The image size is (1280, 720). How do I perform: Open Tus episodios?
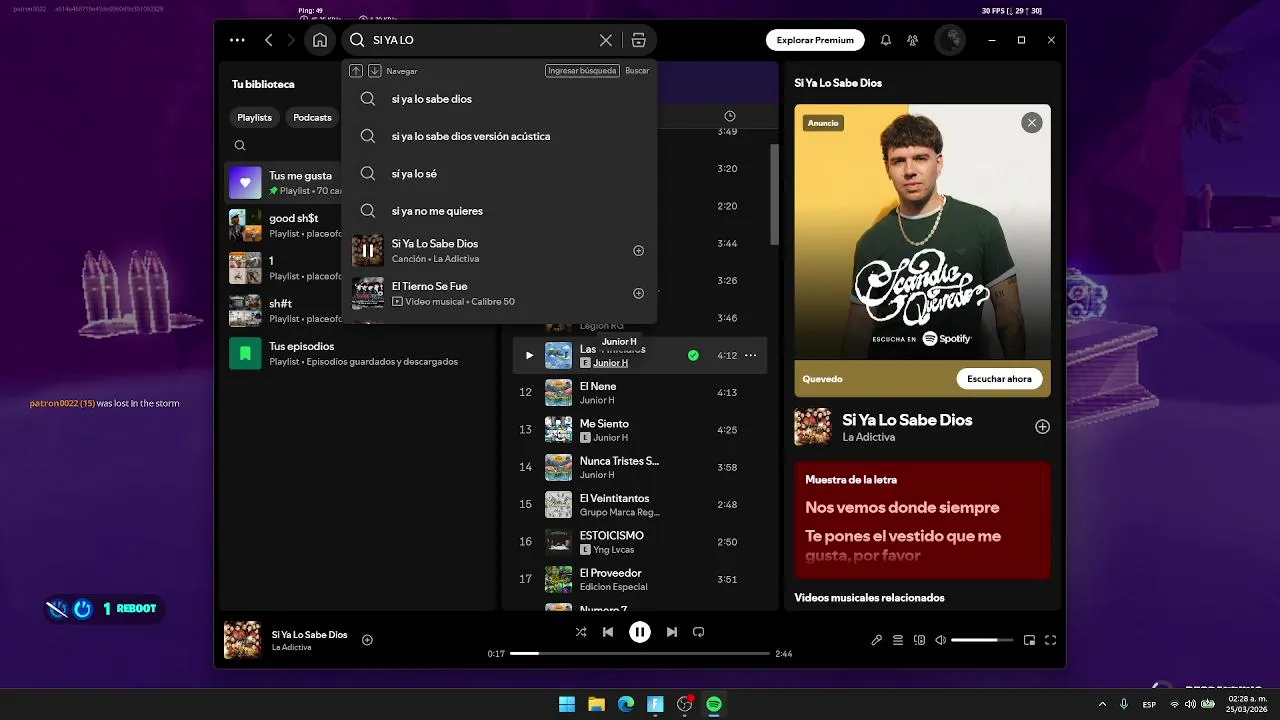[358, 353]
